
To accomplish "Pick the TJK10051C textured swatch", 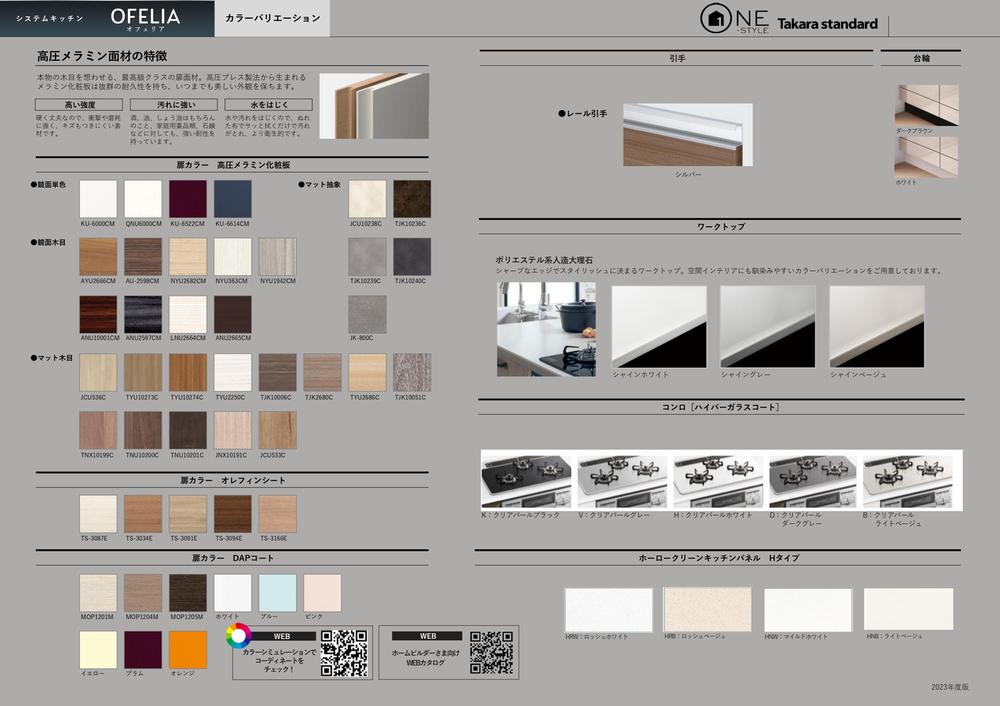I will pos(412,372).
